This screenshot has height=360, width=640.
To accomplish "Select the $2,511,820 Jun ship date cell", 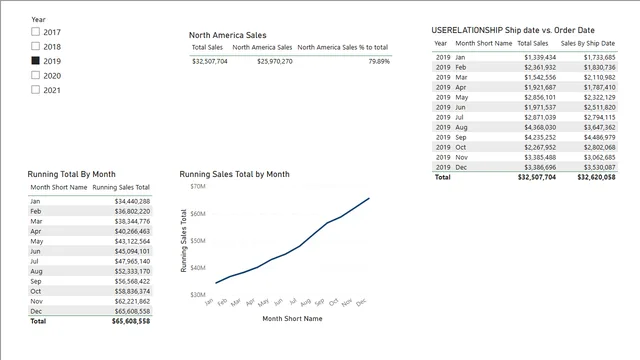I will tap(599, 107).
